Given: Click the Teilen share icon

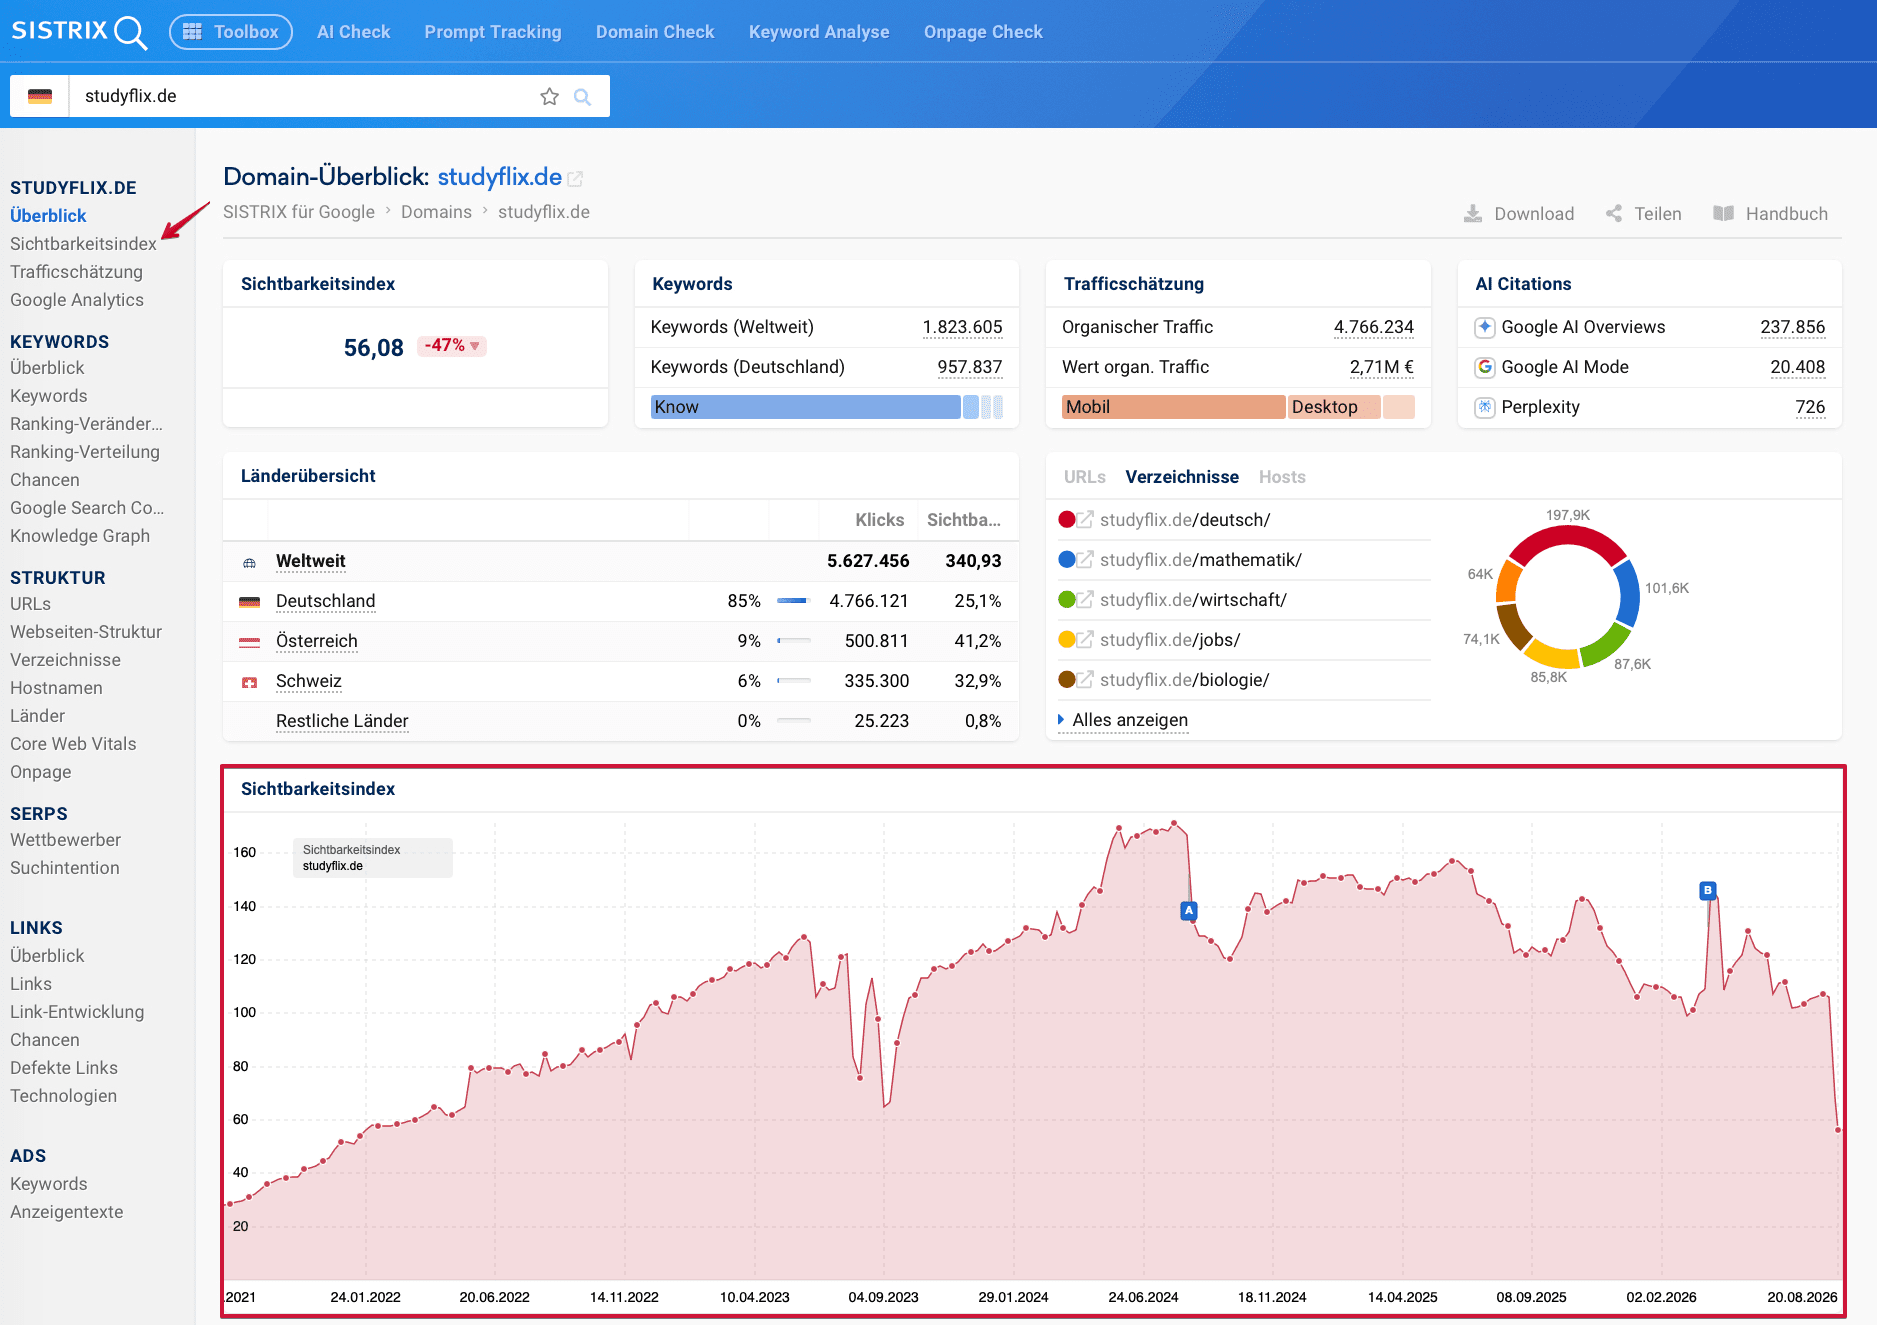Looking at the screenshot, I should (x=1614, y=214).
